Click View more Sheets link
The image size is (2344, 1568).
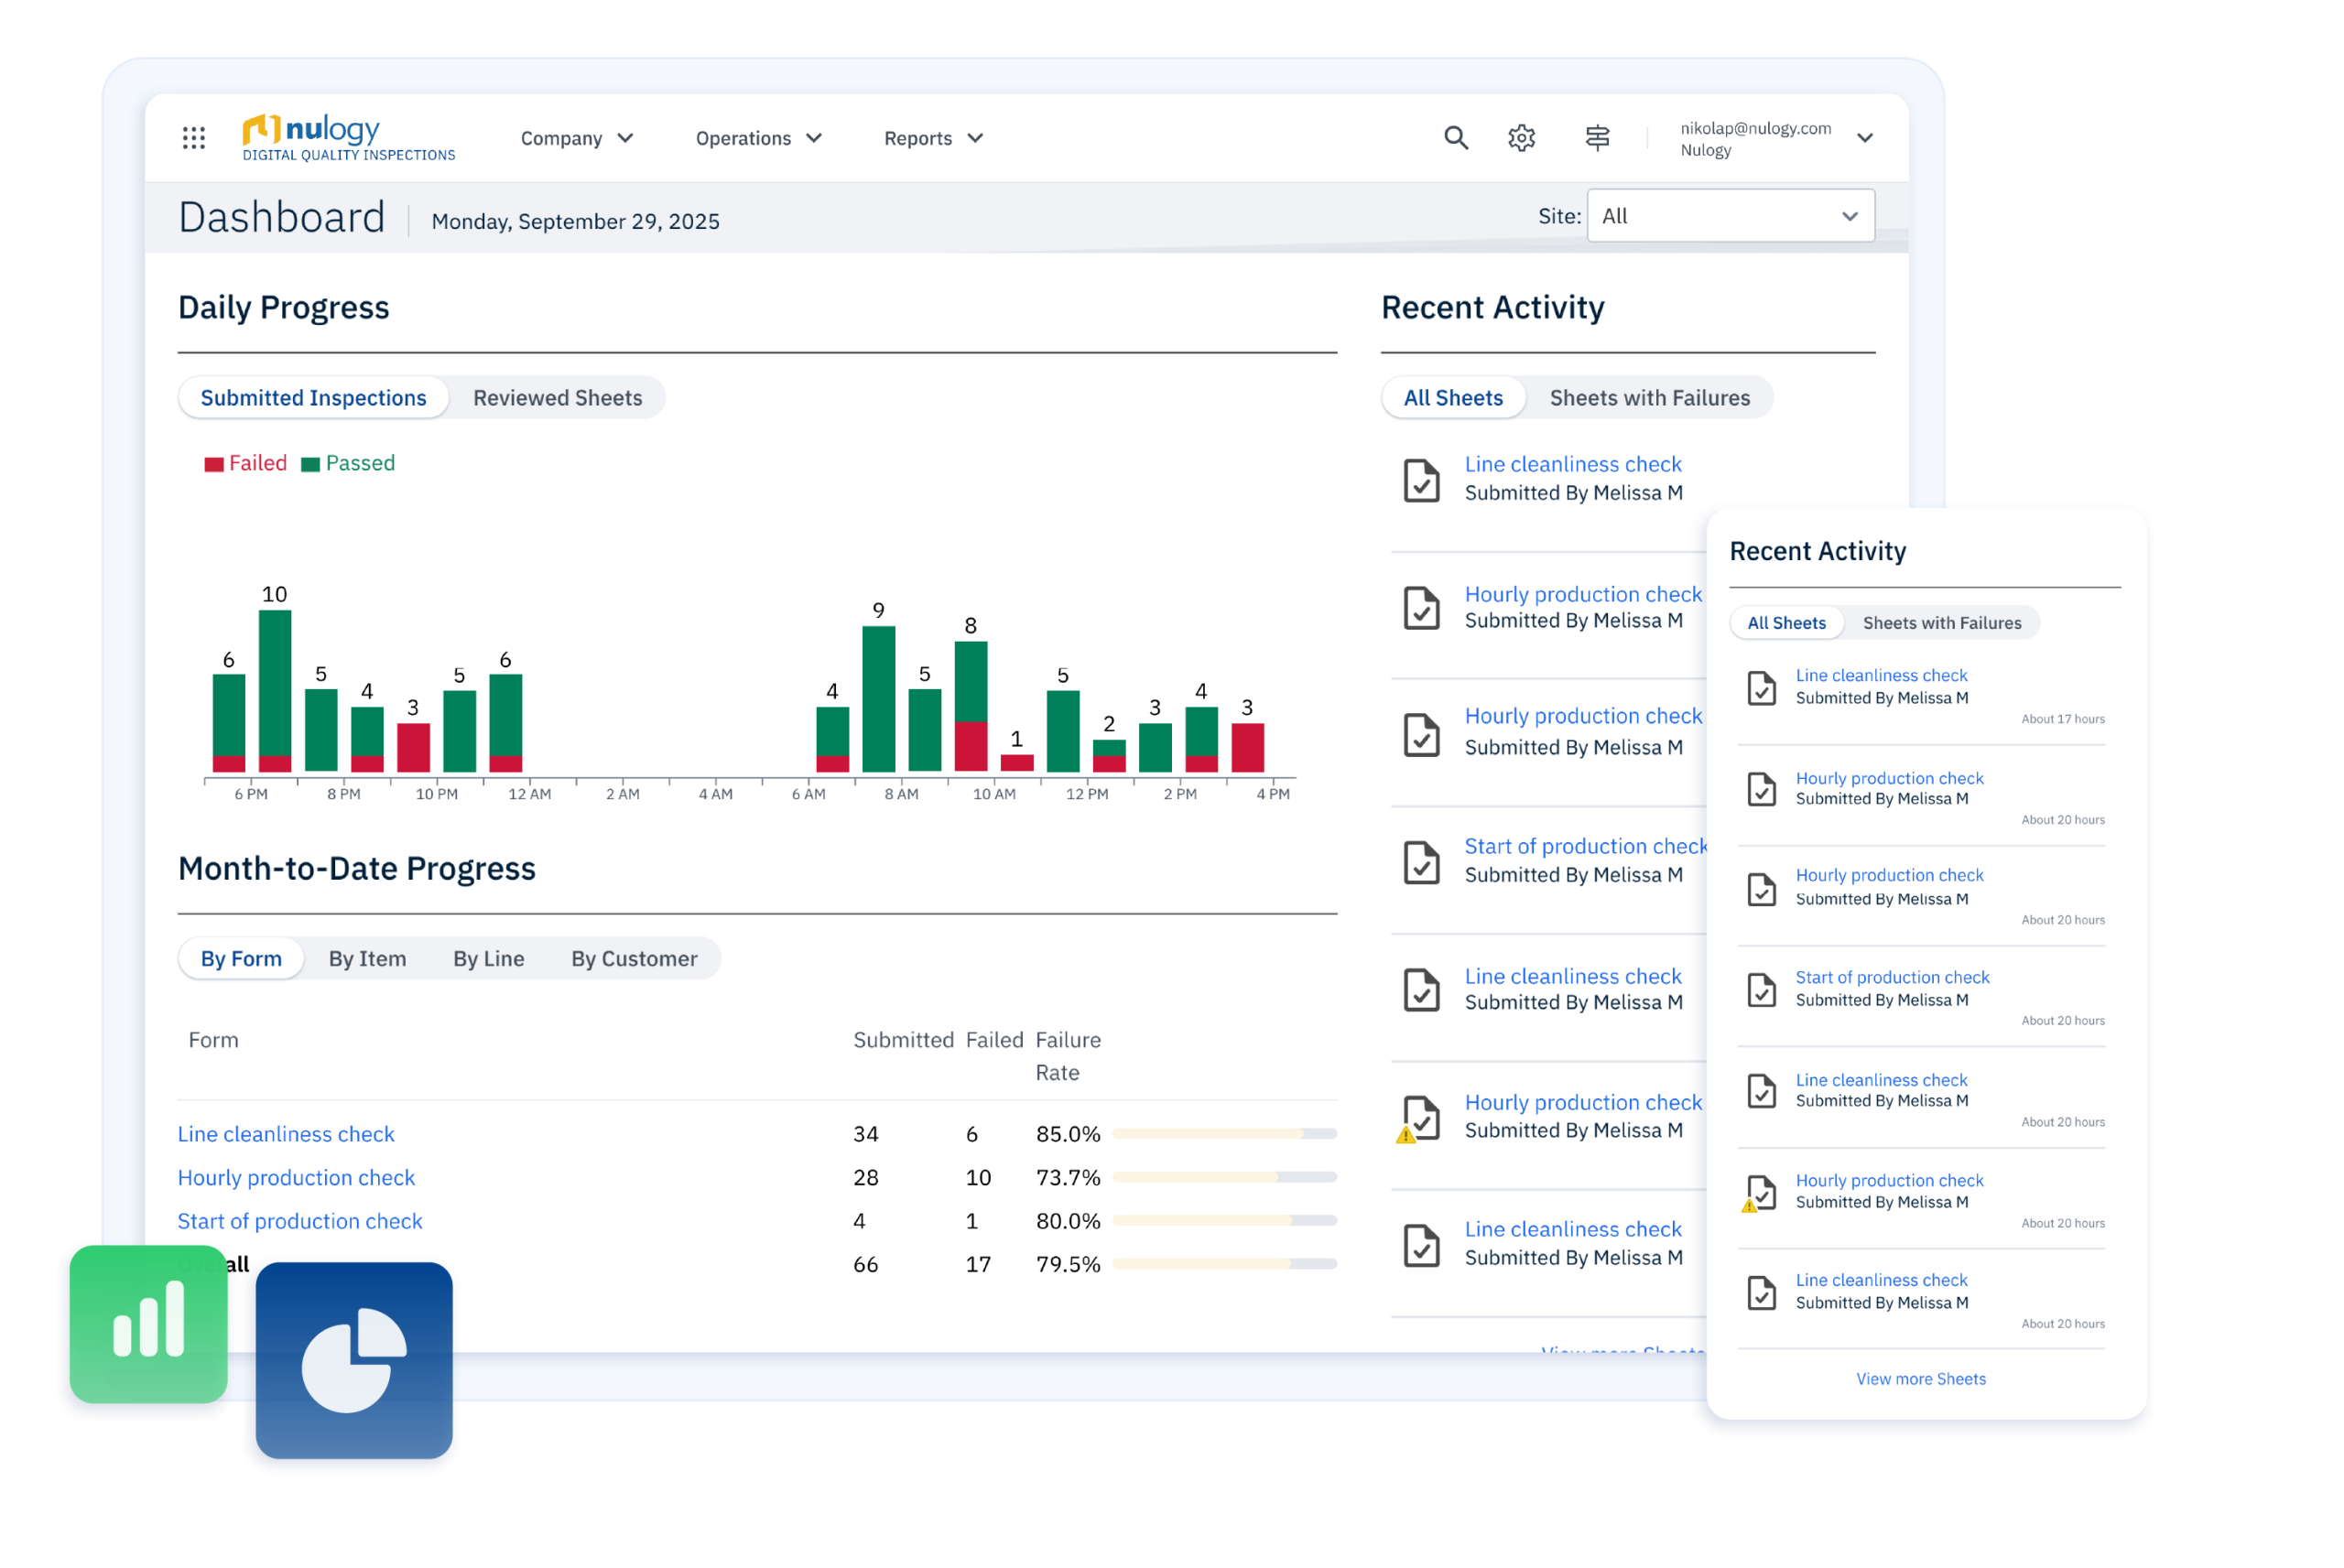(1920, 1379)
